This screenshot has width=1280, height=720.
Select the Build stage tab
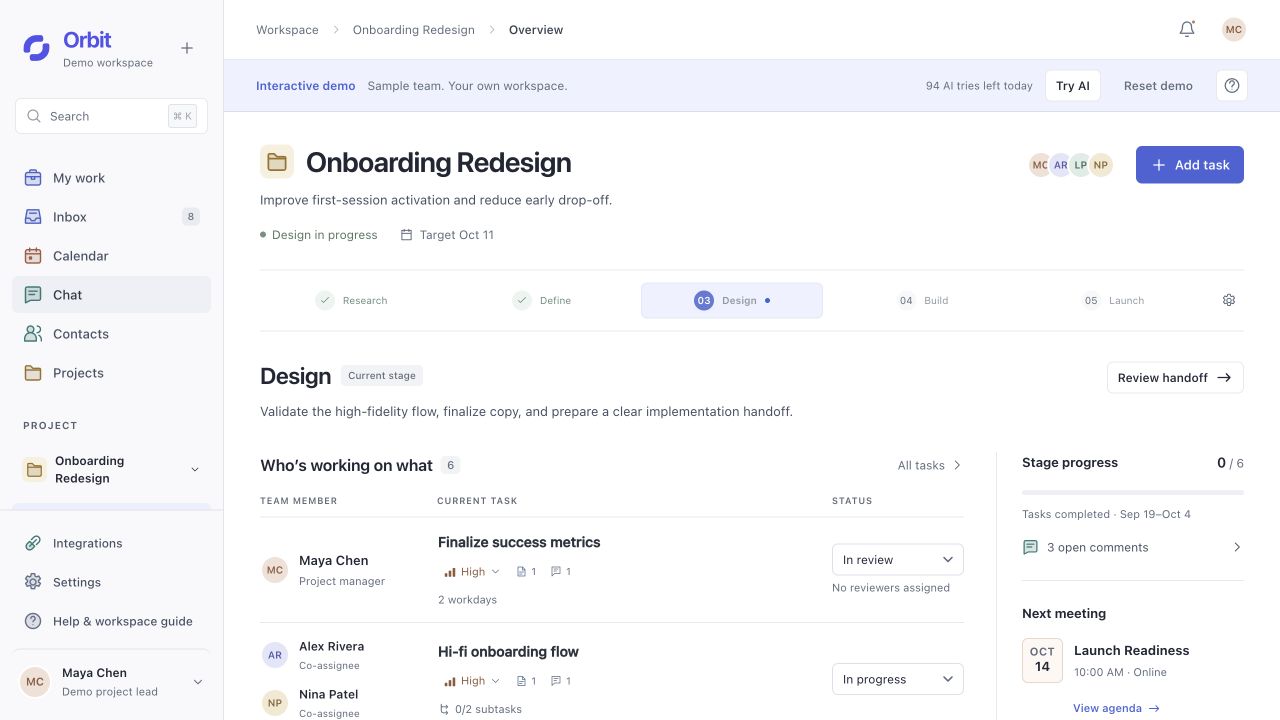click(x=923, y=300)
